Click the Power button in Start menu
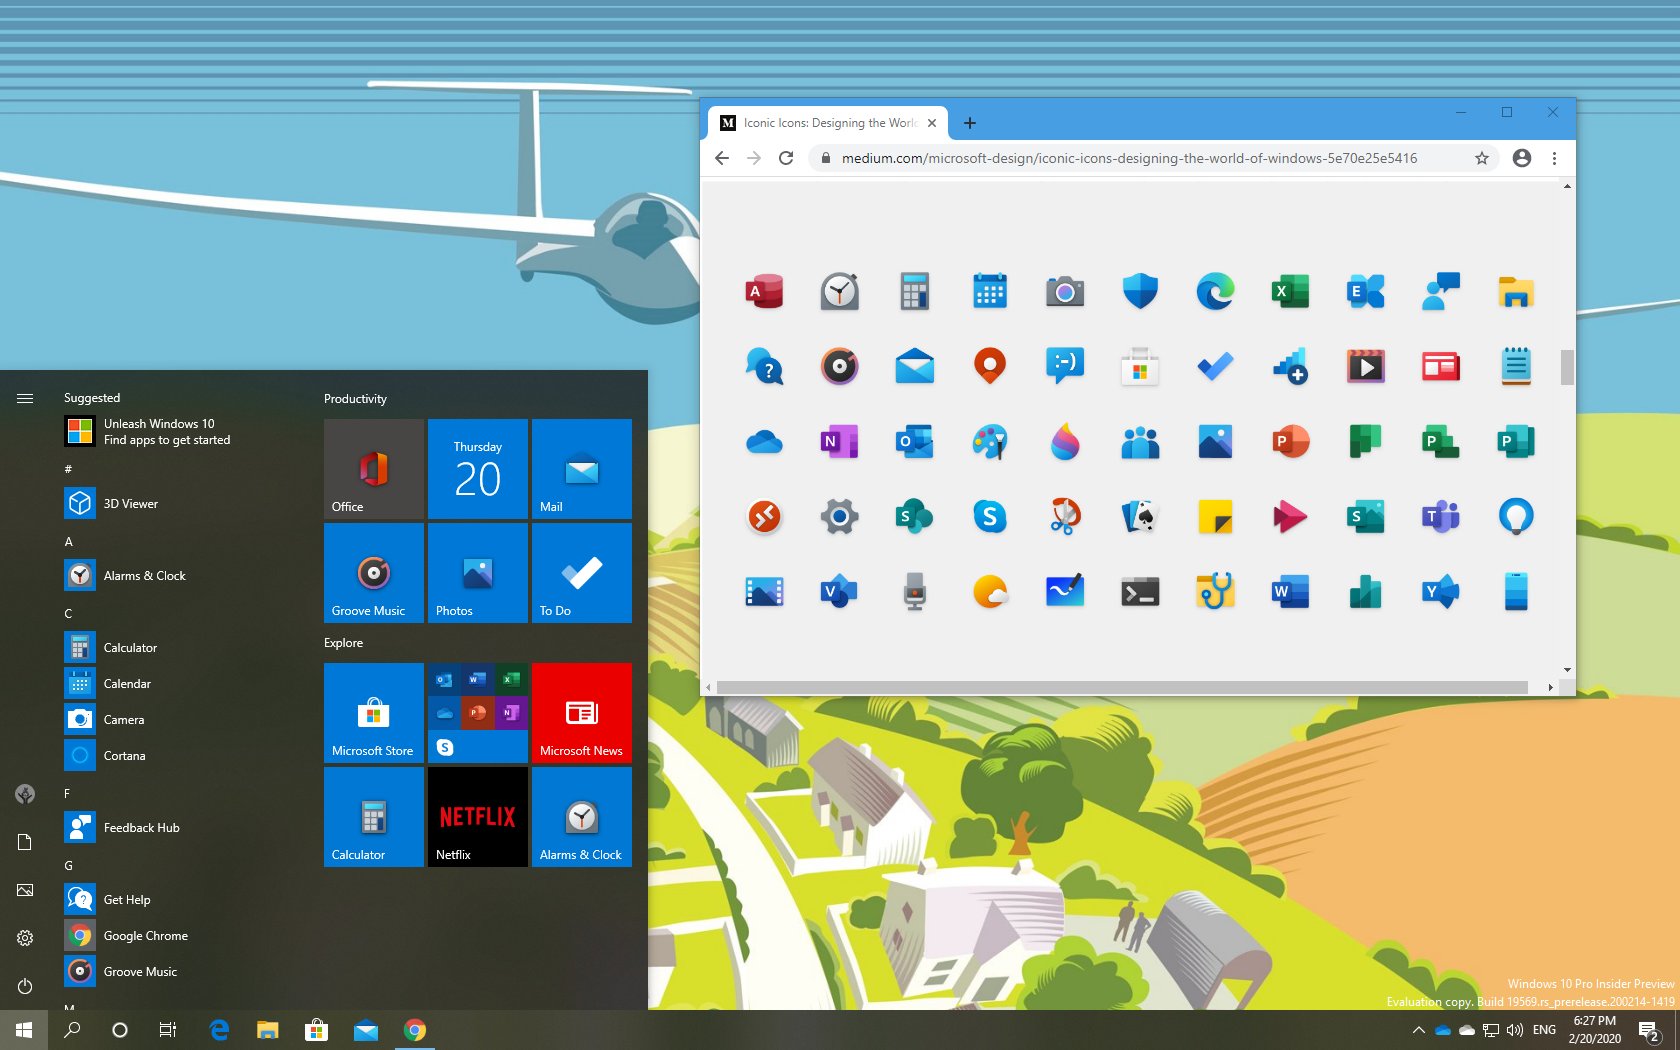The height and width of the screenshot is (1050, 1680). click(x=25, y=986)
